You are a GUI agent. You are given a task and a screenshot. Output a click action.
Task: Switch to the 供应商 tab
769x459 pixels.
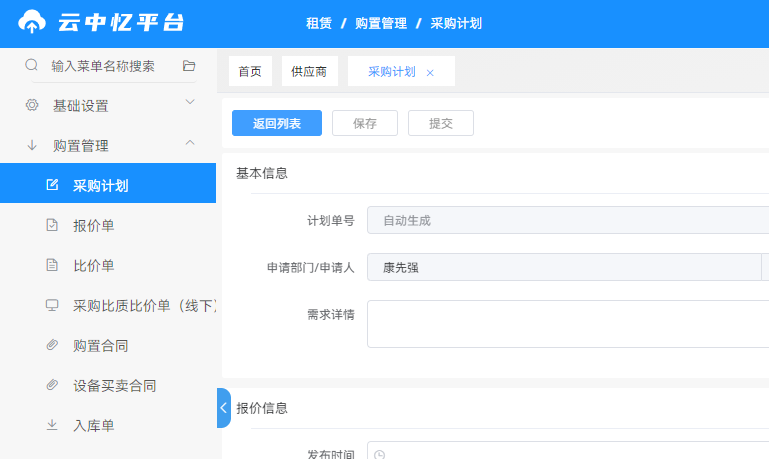tap(309, 72)
